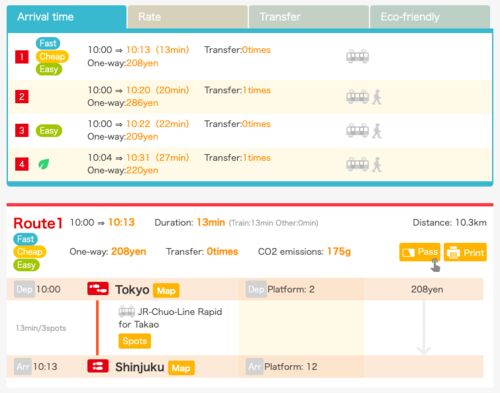Click the Print button
This screenshot has height=393, width=500.
tap(465, 252)
